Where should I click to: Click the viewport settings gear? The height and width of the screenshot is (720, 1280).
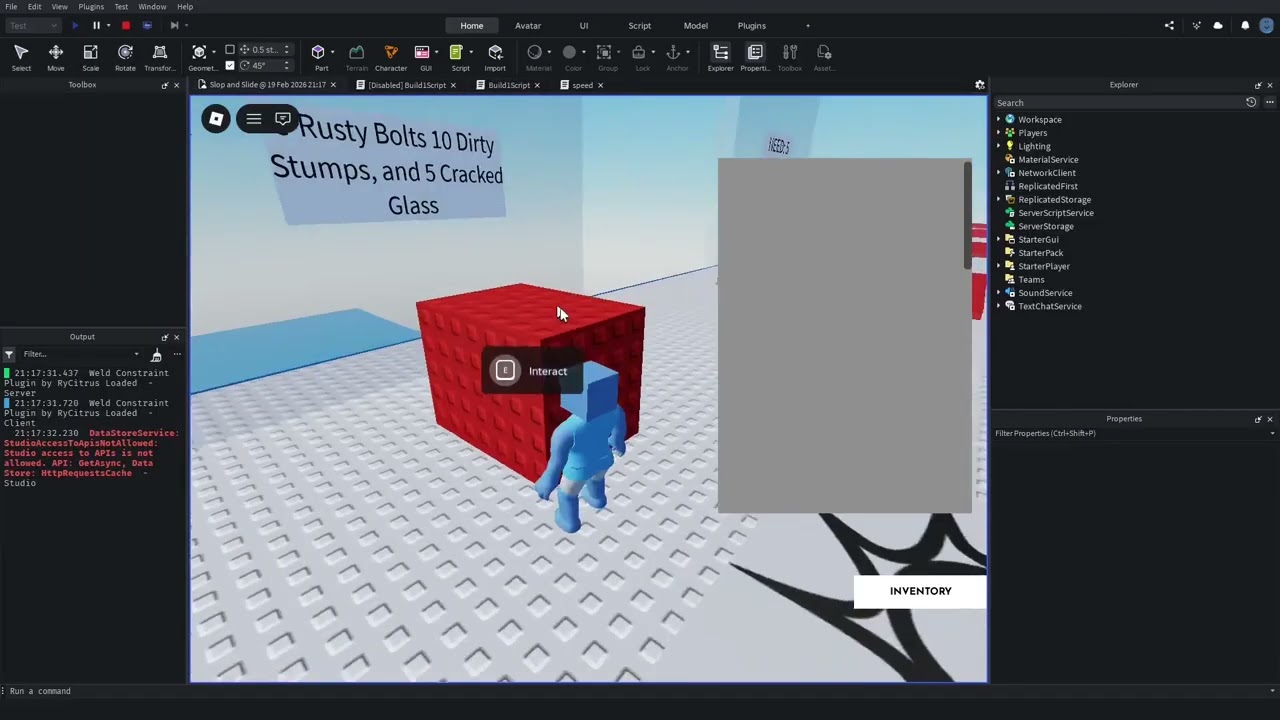click(980, 85)
